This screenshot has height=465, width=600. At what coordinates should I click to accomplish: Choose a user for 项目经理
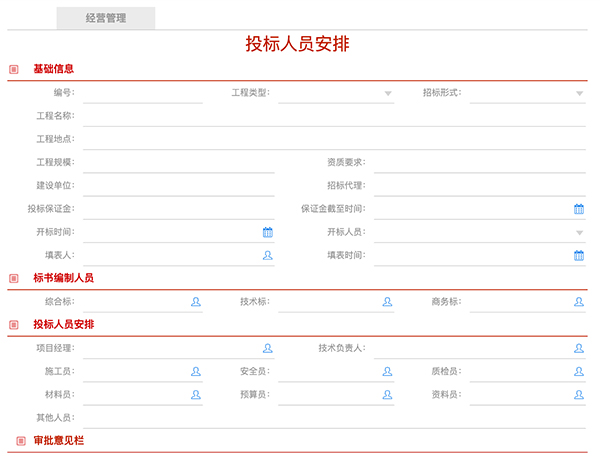coord(267,348)
